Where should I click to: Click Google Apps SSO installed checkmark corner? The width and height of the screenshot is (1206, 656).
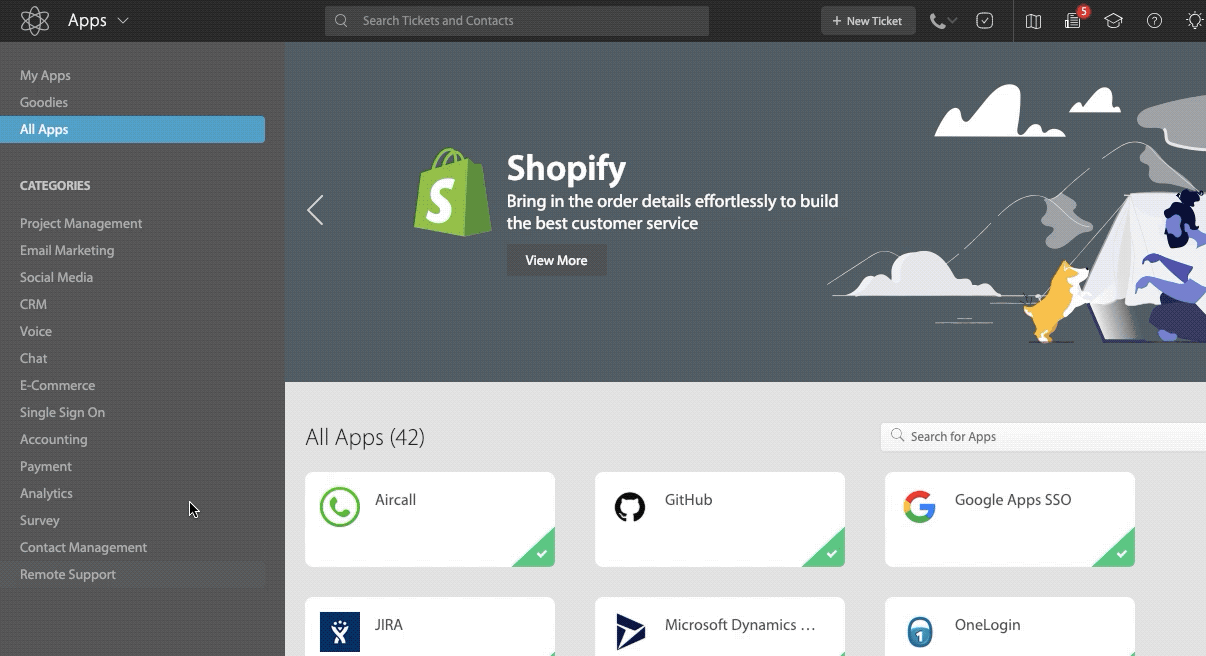click(1120, 553)
